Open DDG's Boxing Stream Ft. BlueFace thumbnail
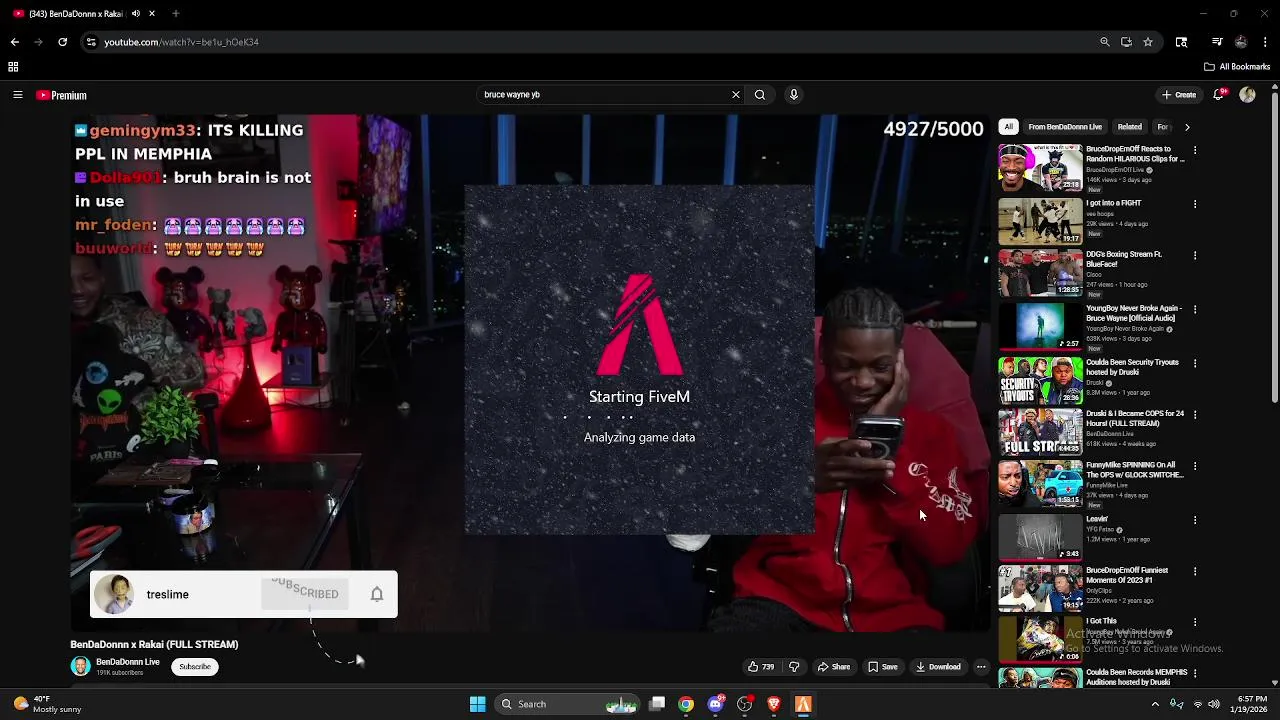 (x=1040, y=273)
